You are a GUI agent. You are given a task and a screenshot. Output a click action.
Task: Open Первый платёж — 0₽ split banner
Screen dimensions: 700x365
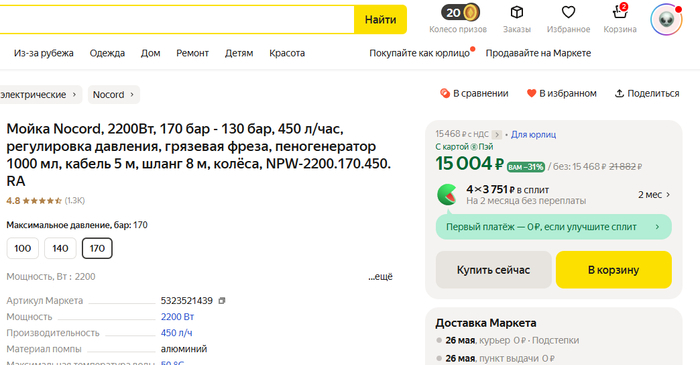click(x=554, y=227)
